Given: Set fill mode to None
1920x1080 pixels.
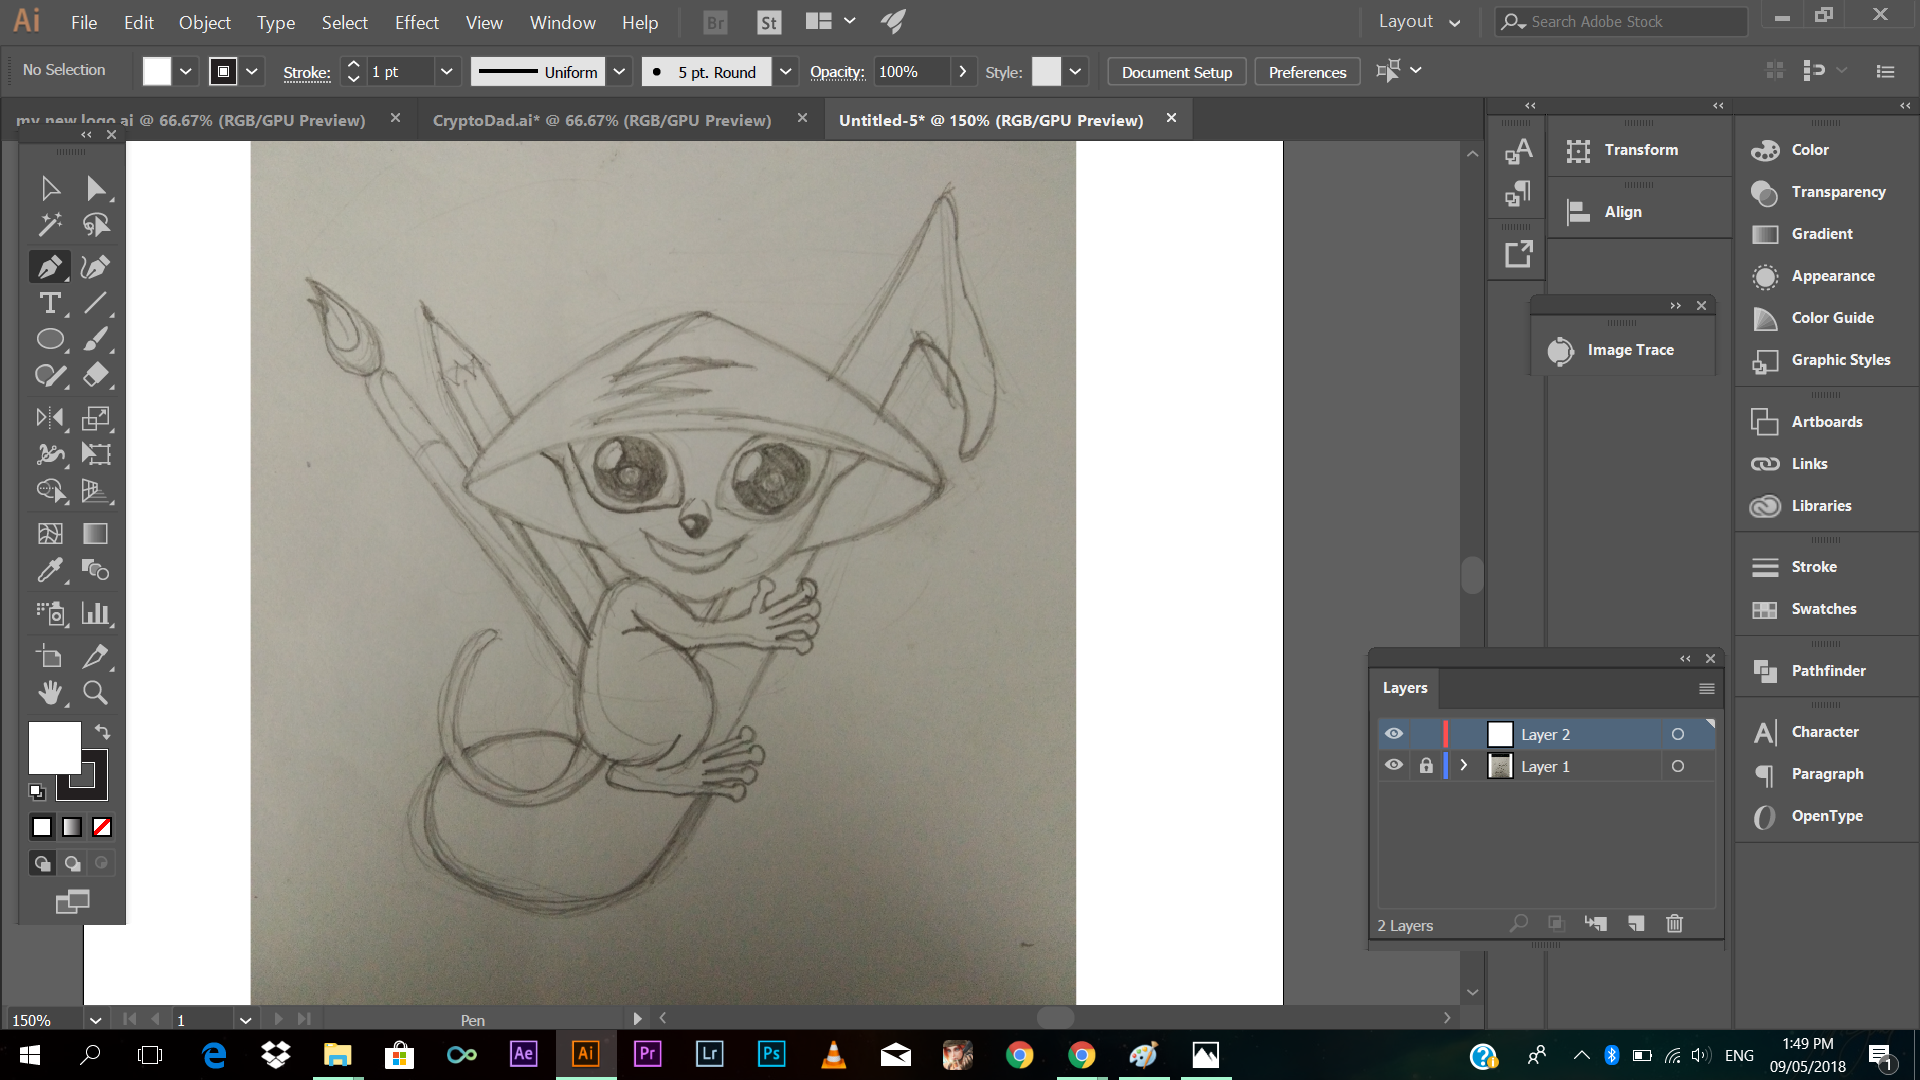Looking at the screenshot, I should 102,827.
